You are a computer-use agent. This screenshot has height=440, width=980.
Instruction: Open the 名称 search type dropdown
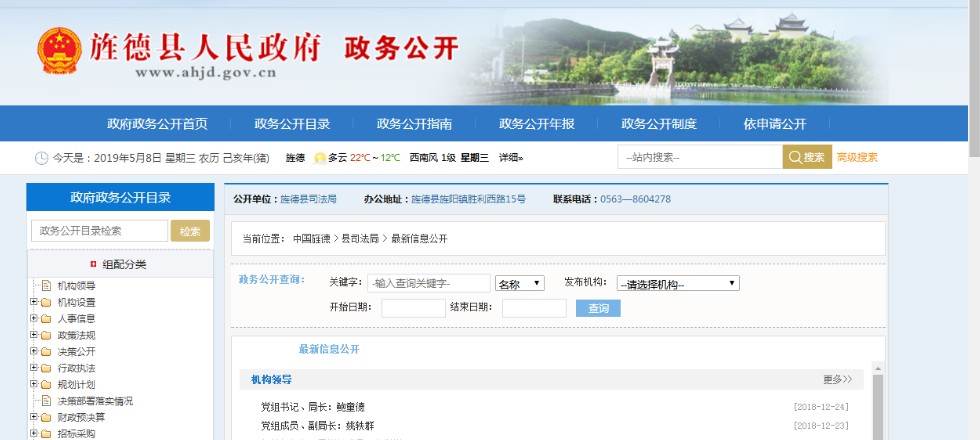click(x=519, y=283)
